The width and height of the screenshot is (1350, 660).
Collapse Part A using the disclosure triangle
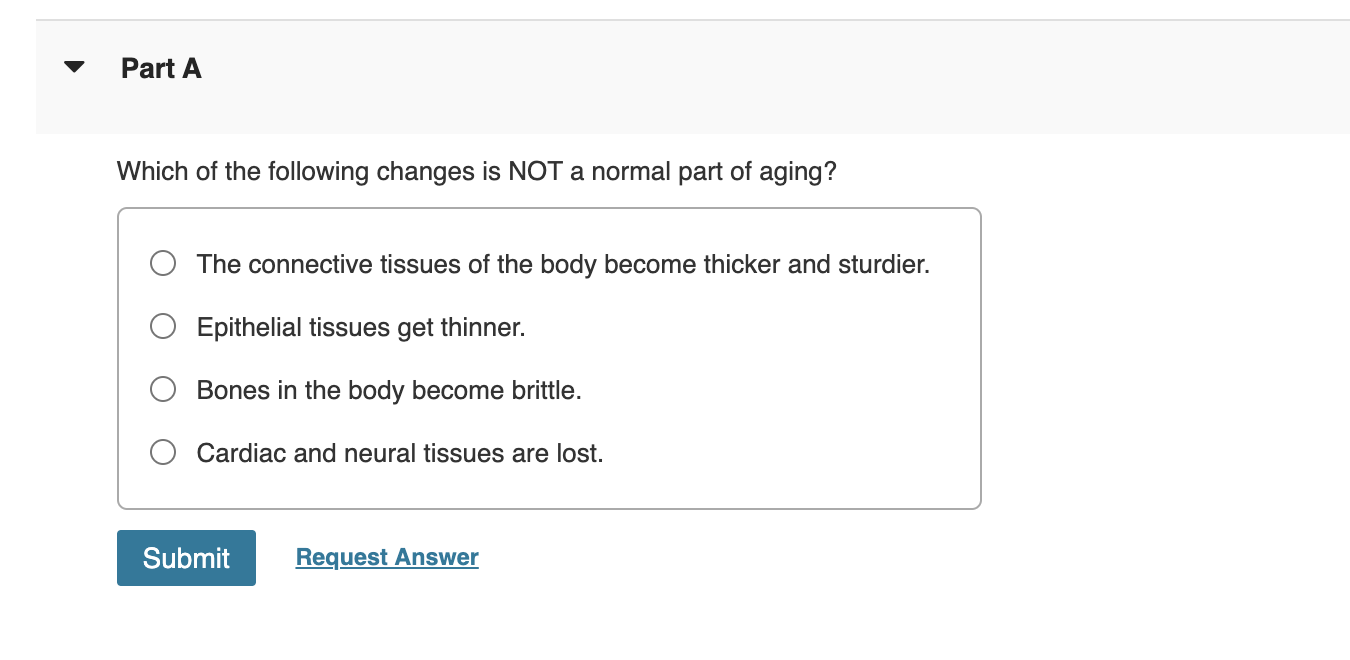(x=74, y=66)
